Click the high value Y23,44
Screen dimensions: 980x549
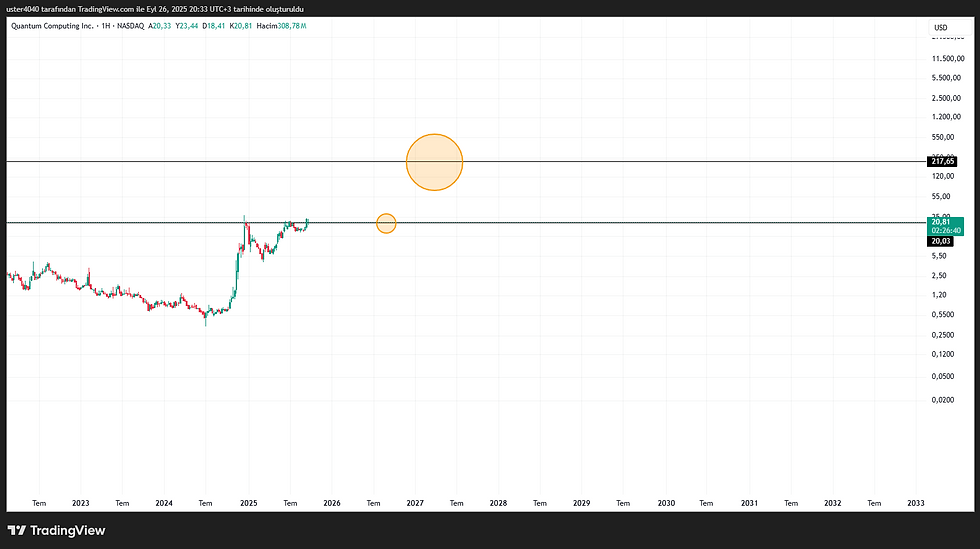[x=186, y=26]
